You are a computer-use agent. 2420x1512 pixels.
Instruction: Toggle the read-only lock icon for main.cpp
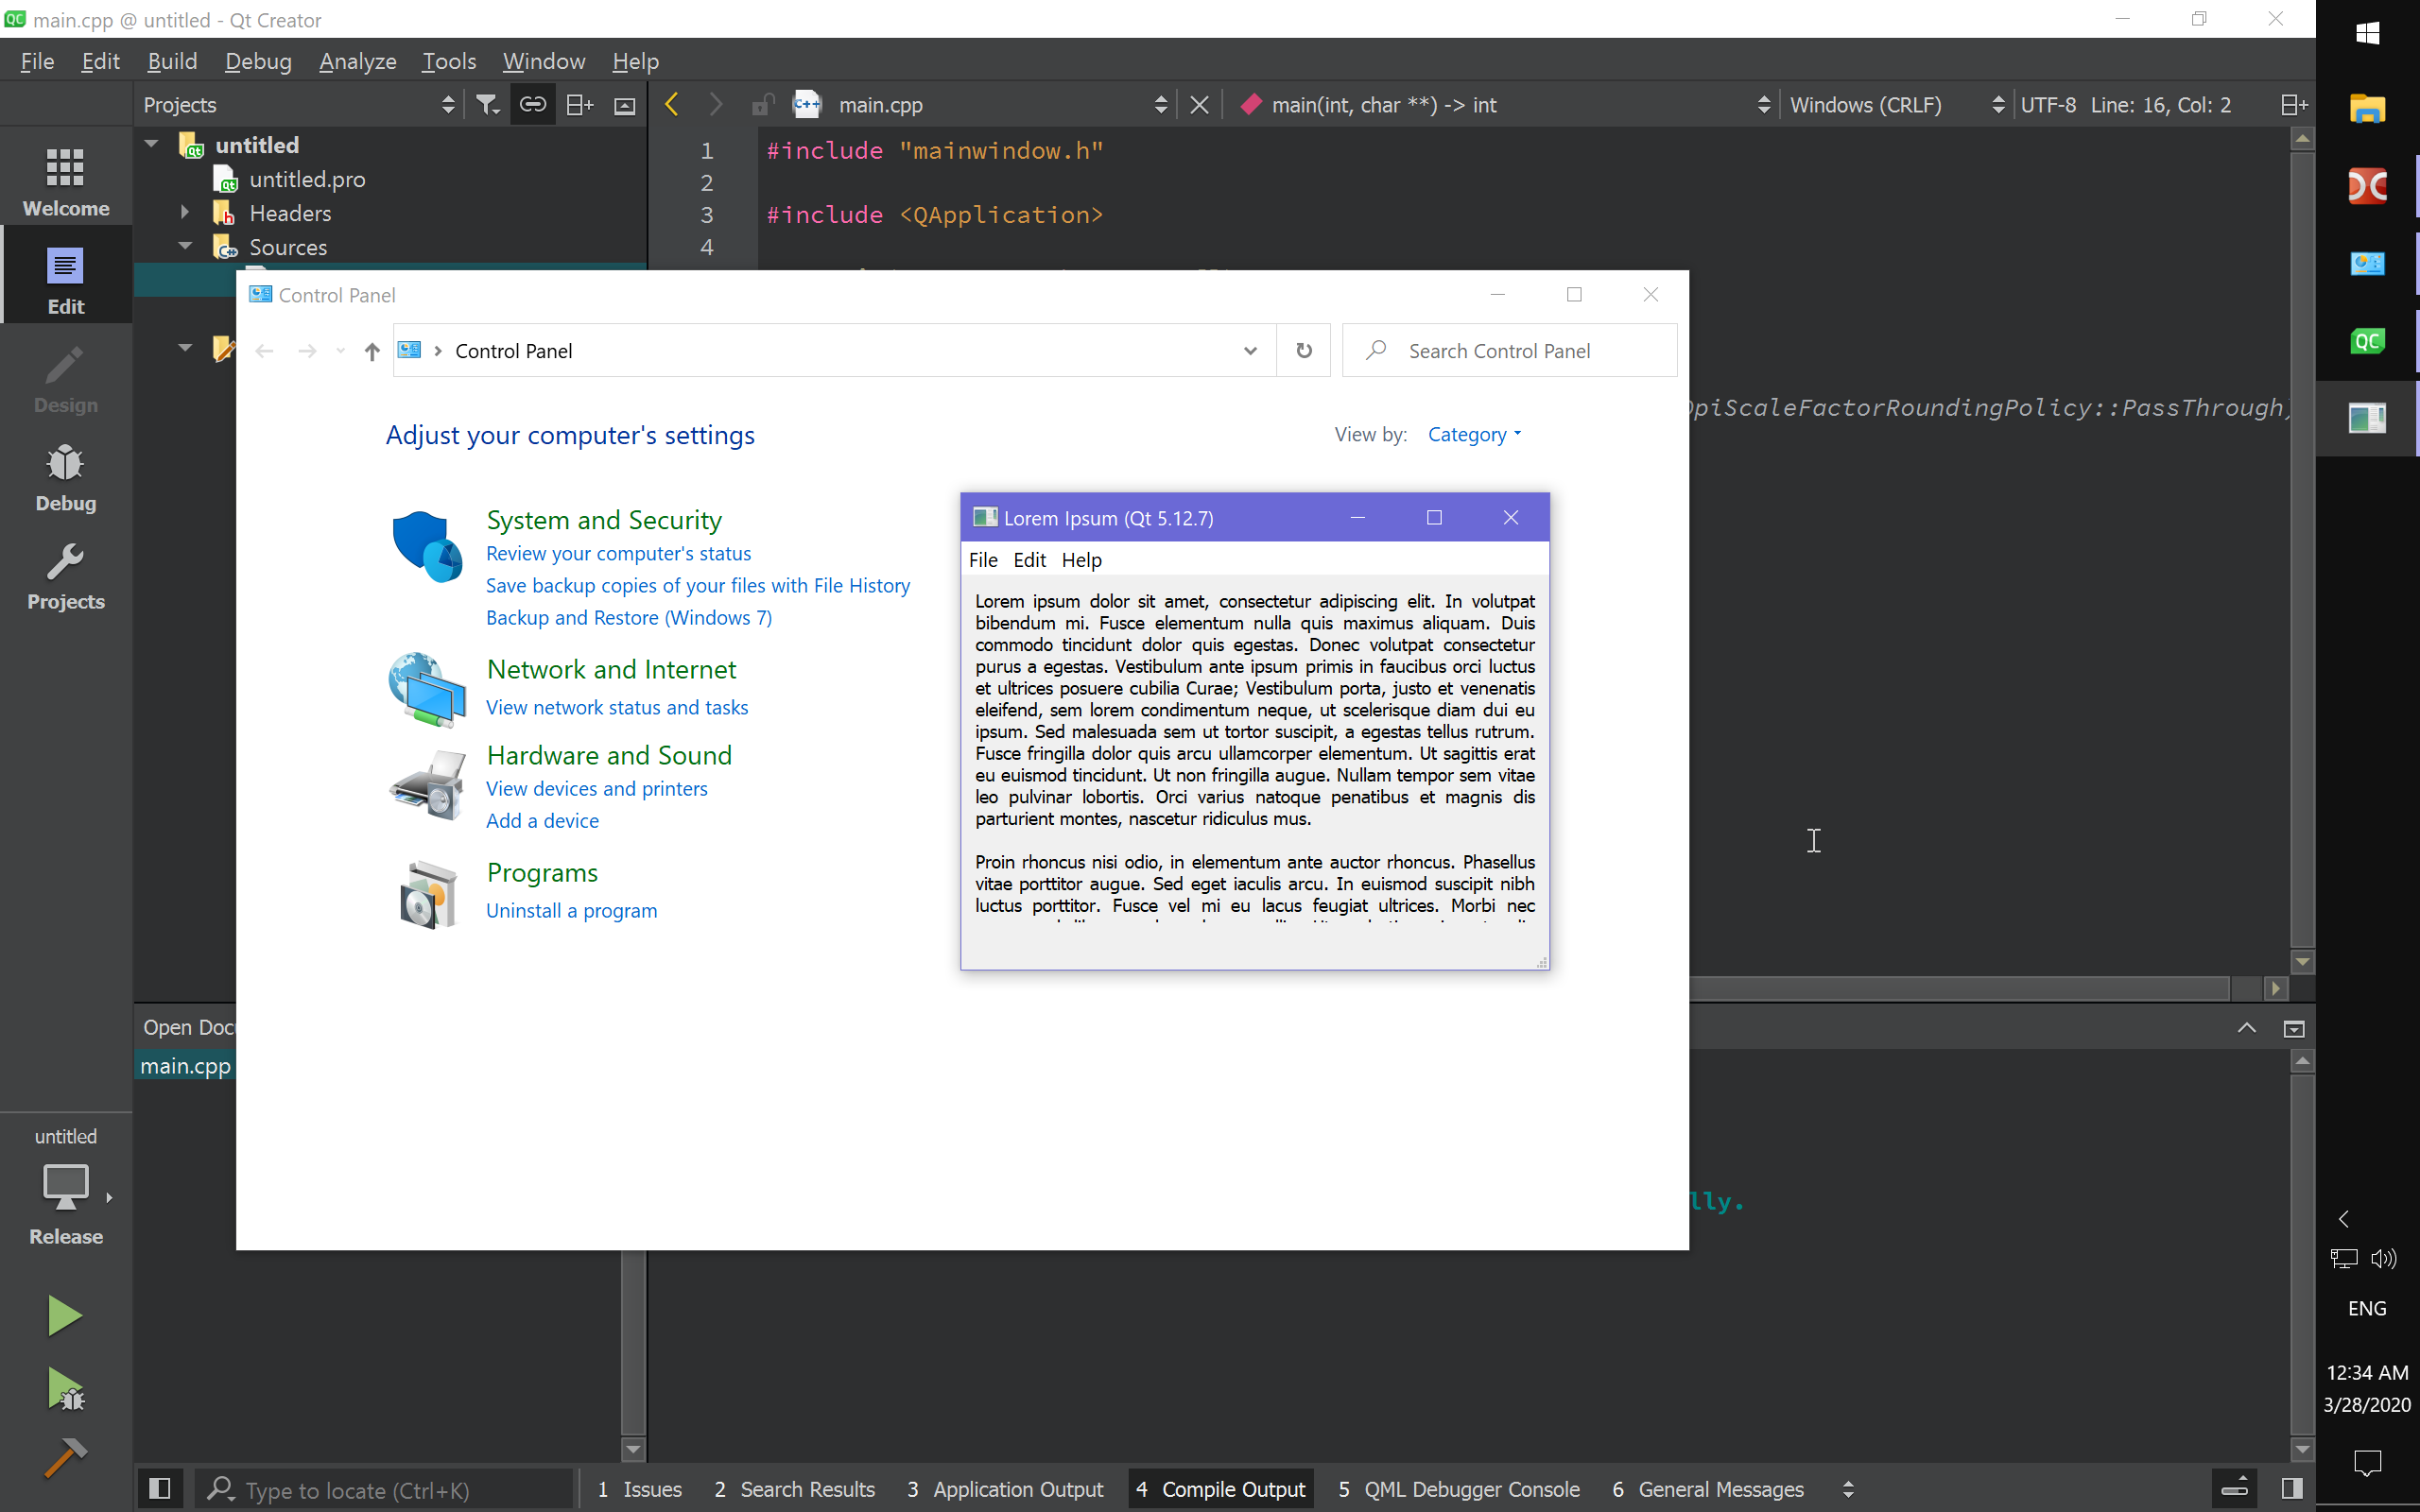pos(764,104)
